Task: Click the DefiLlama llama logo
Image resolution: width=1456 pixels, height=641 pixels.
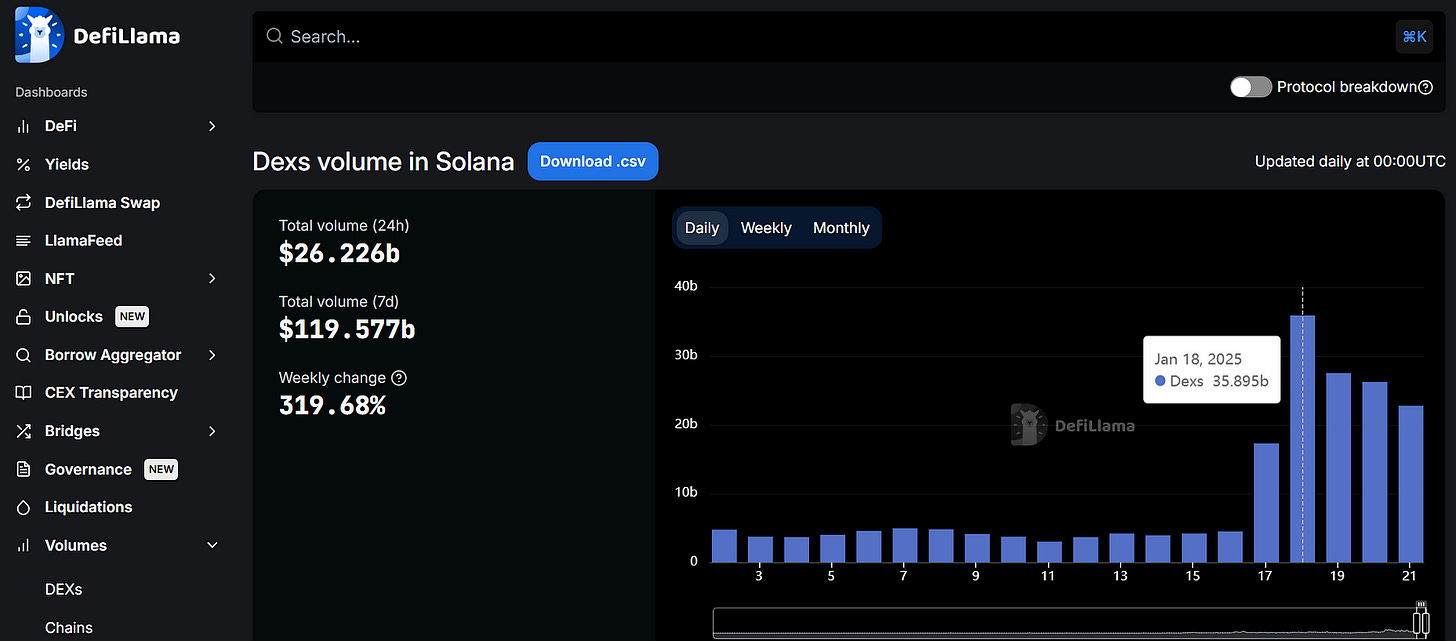Action: click(x=37, y=34)
